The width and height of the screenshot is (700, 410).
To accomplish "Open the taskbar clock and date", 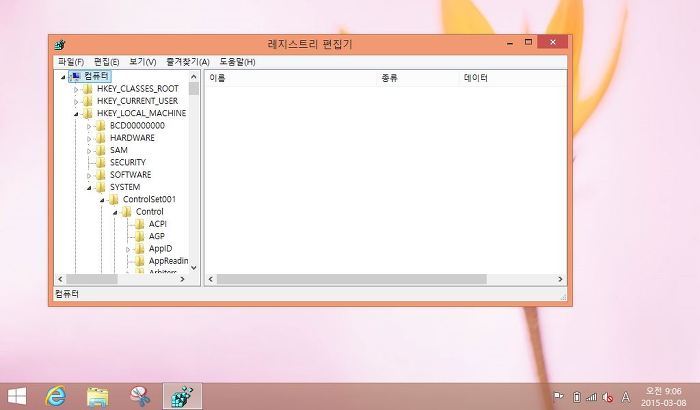I will point(663,397).
